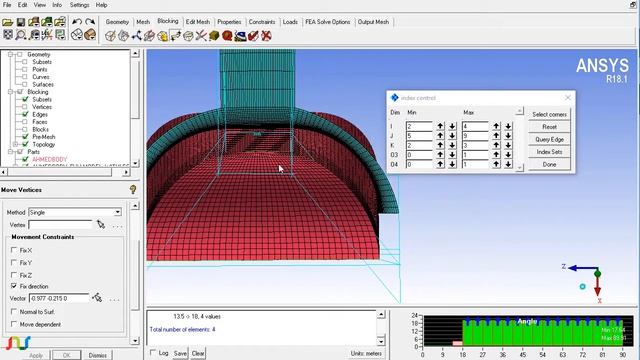Image resolution: width=640 pixels, height=360 pixels.
Task: Click the select-vertex arrow icon beside Vertex field
Action: [101, 224]
